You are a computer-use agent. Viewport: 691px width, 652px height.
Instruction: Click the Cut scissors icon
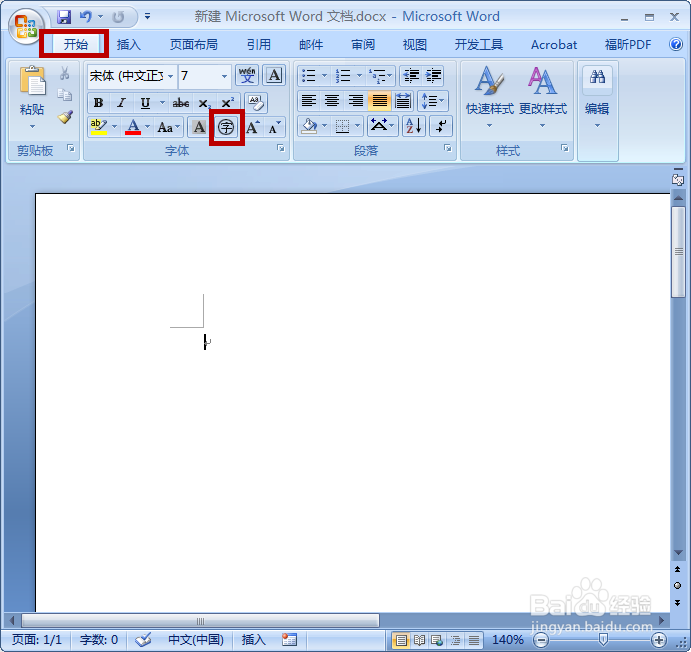[x=65, y=73]
